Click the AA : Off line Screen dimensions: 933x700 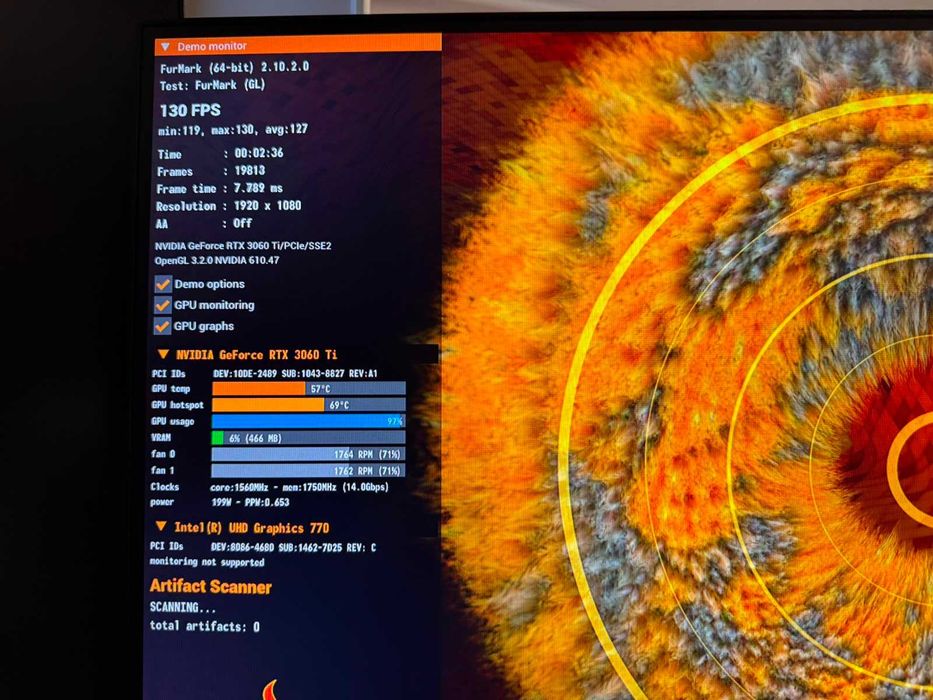pos(203,223)
